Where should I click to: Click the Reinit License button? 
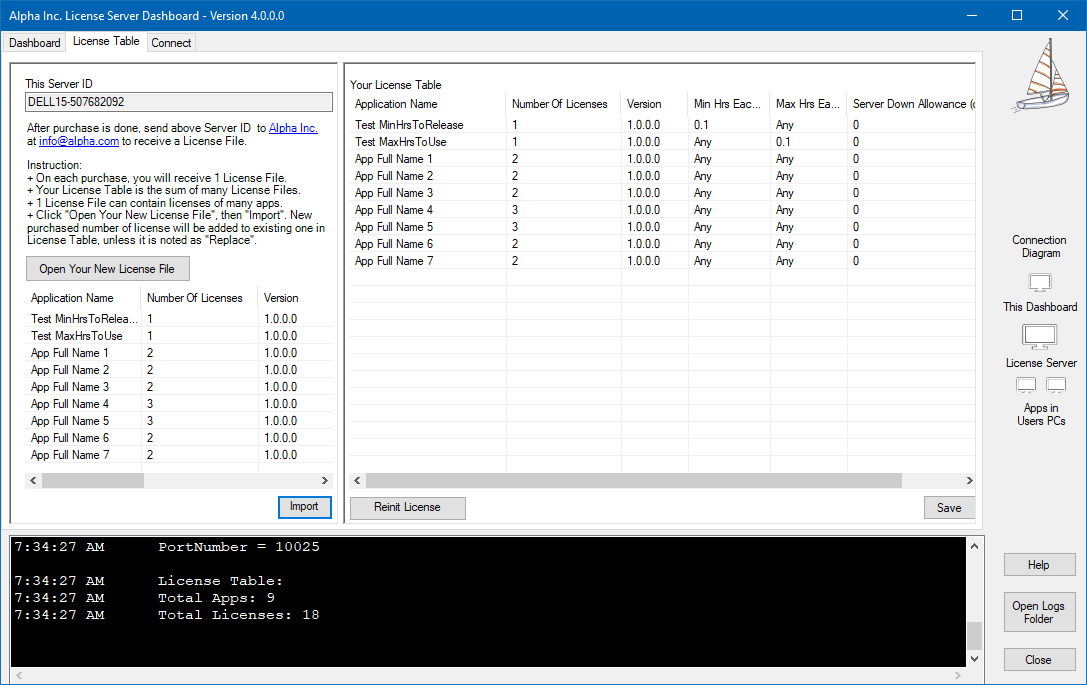pyautogui.click(x=408, y=508)
